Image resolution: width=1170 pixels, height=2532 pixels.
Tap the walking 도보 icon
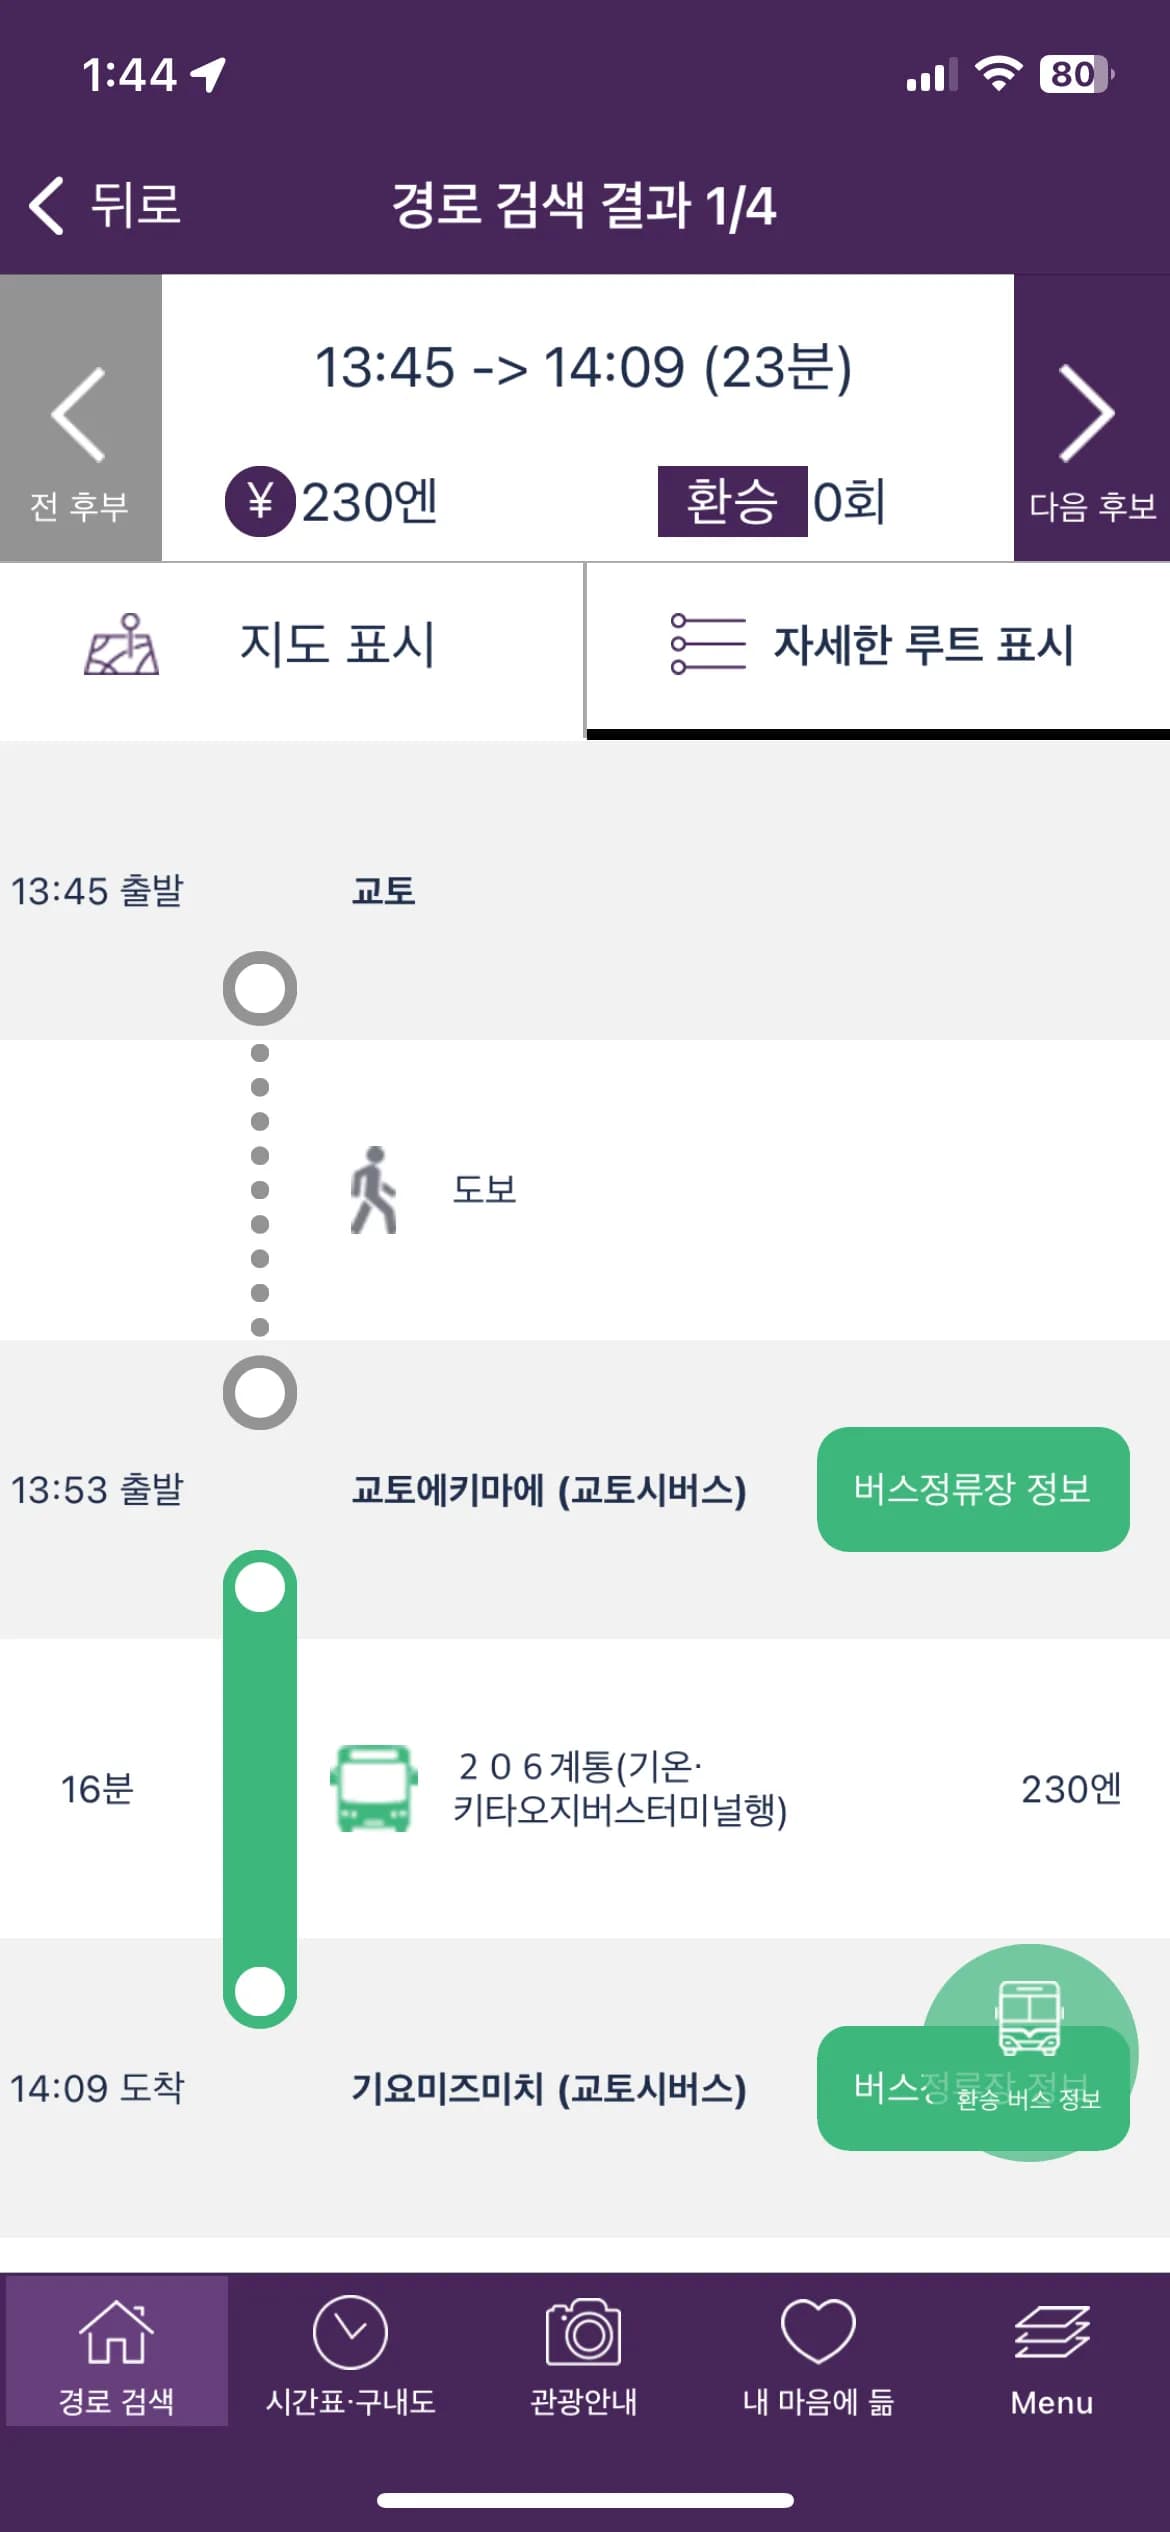[x=372, y=1190]
